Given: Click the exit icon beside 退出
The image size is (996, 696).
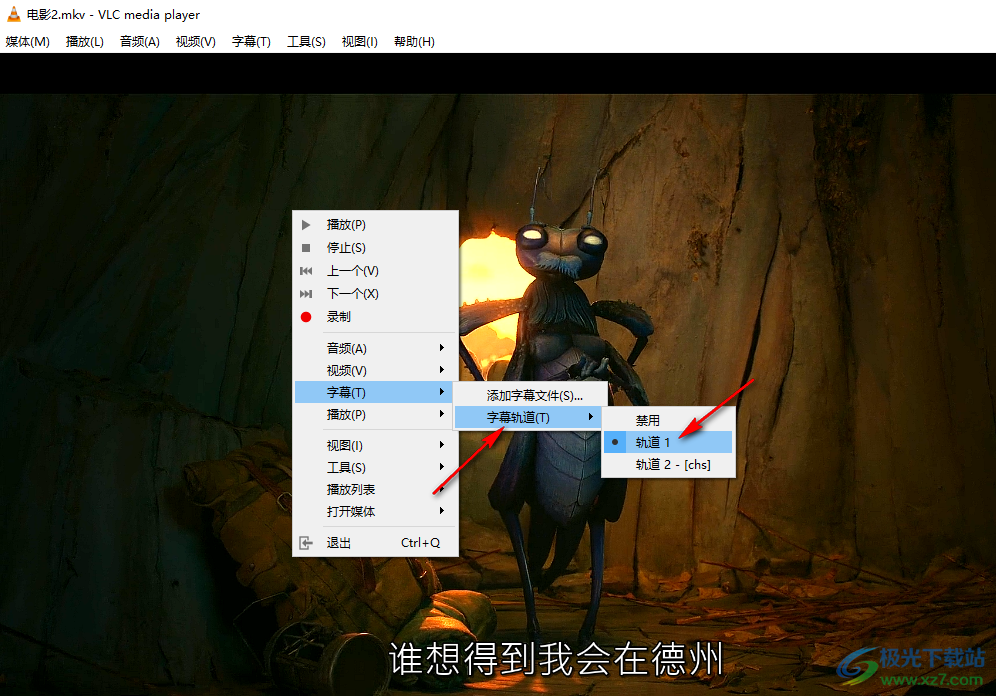Looking at the screenshot, I should (x=306, y=543).
